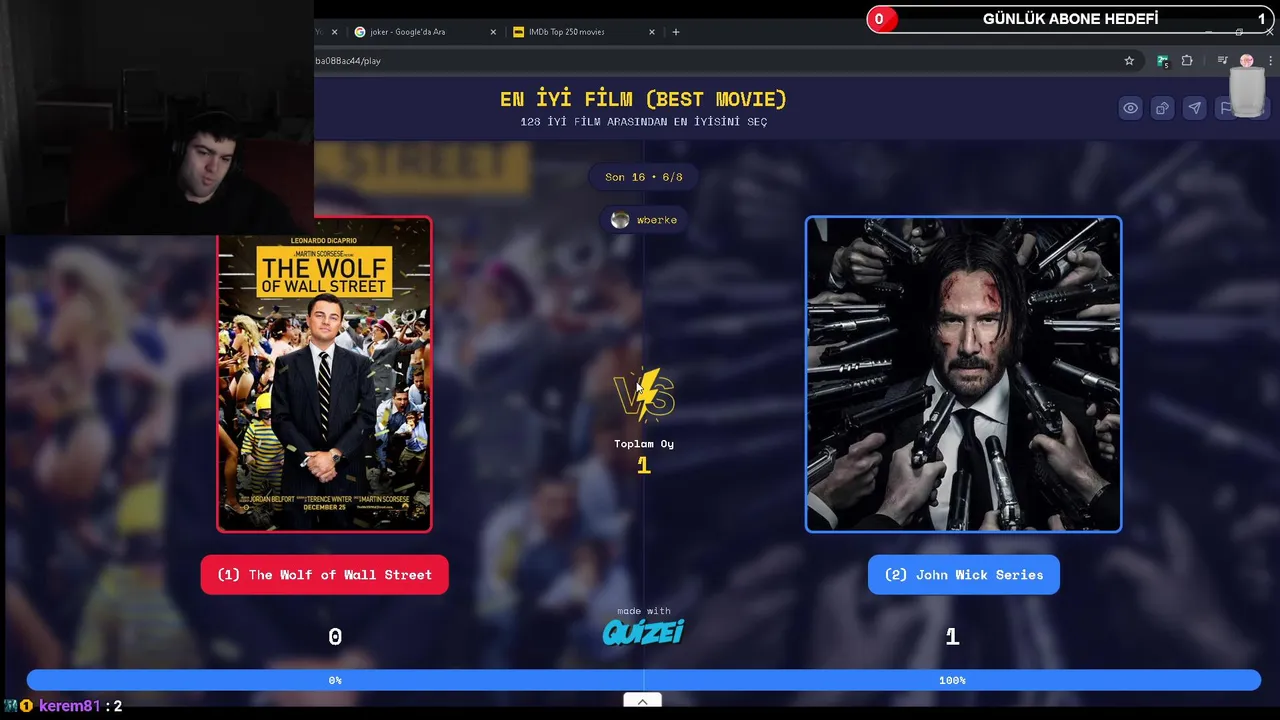
Task: Toggle the eye visibility icon
Action: [x=1130, y=108]
